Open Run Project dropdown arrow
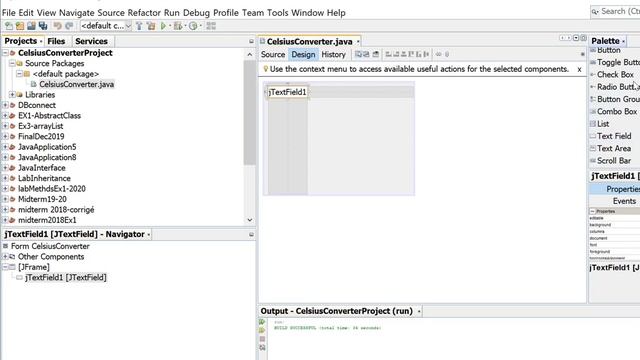The width and height of the screenshot is (640, 360). [x=170, y=26]
